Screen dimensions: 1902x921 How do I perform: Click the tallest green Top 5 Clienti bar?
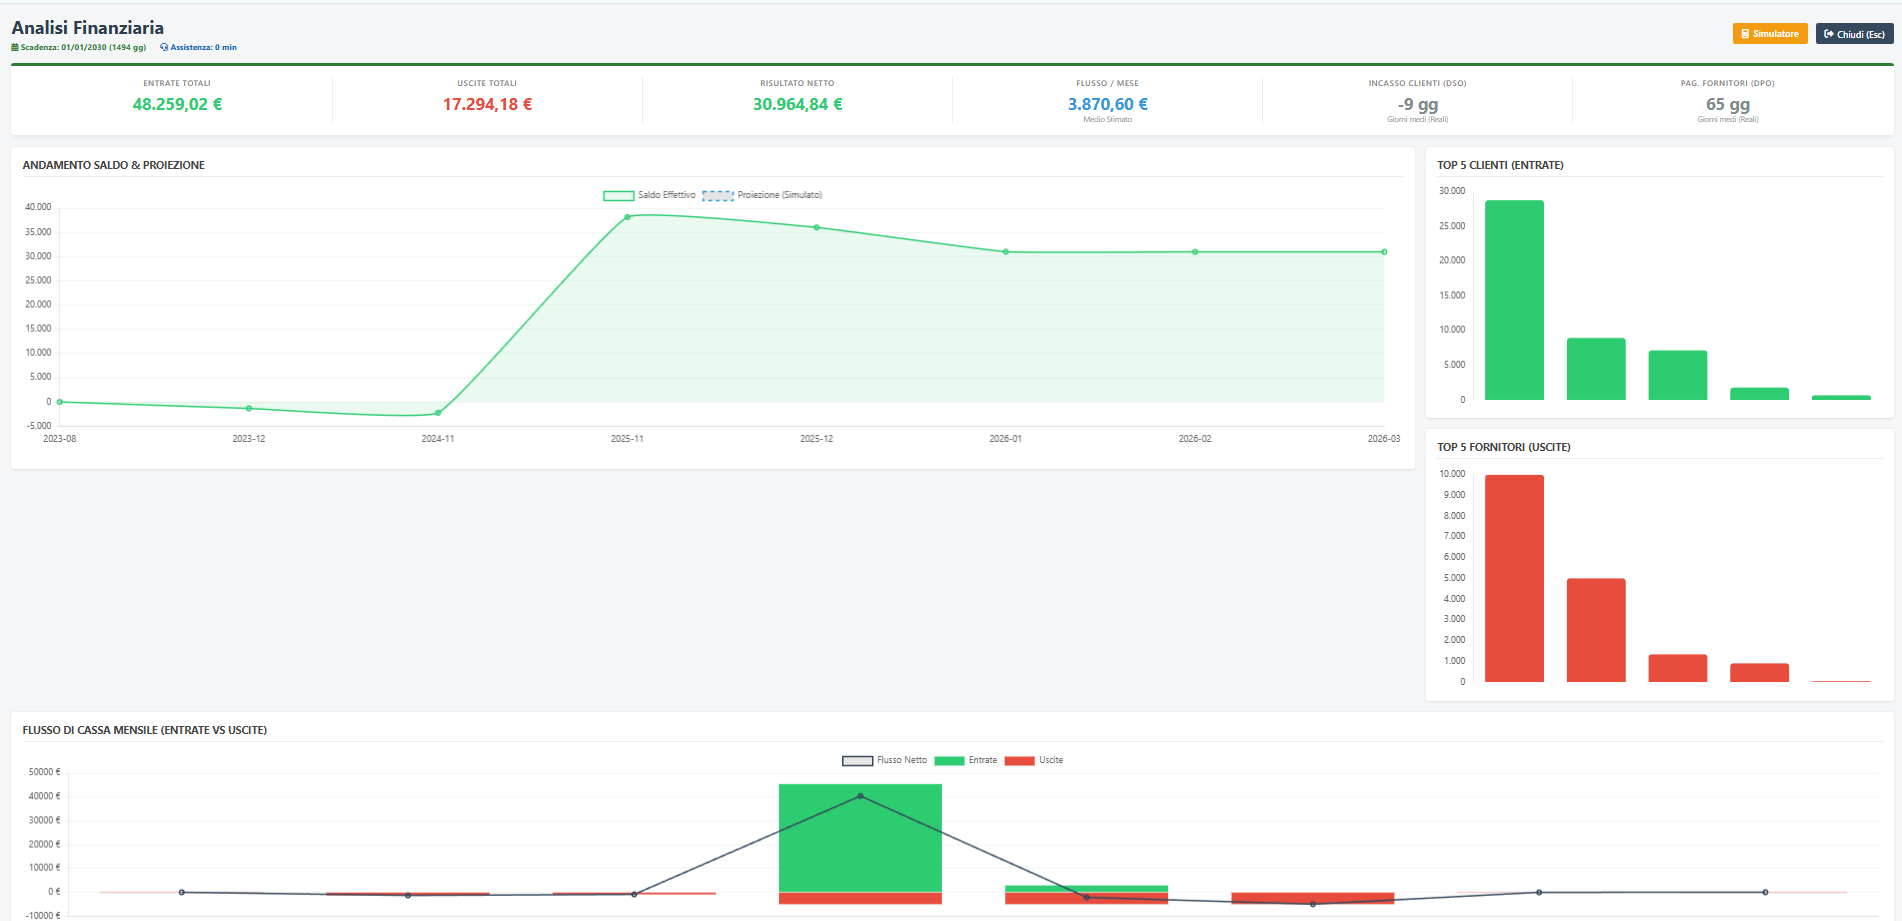(x=1514, y=300)
